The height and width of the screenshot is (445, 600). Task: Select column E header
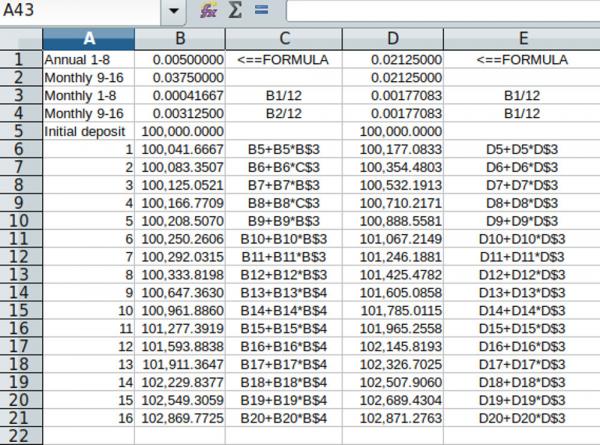[x=521, y=39]
